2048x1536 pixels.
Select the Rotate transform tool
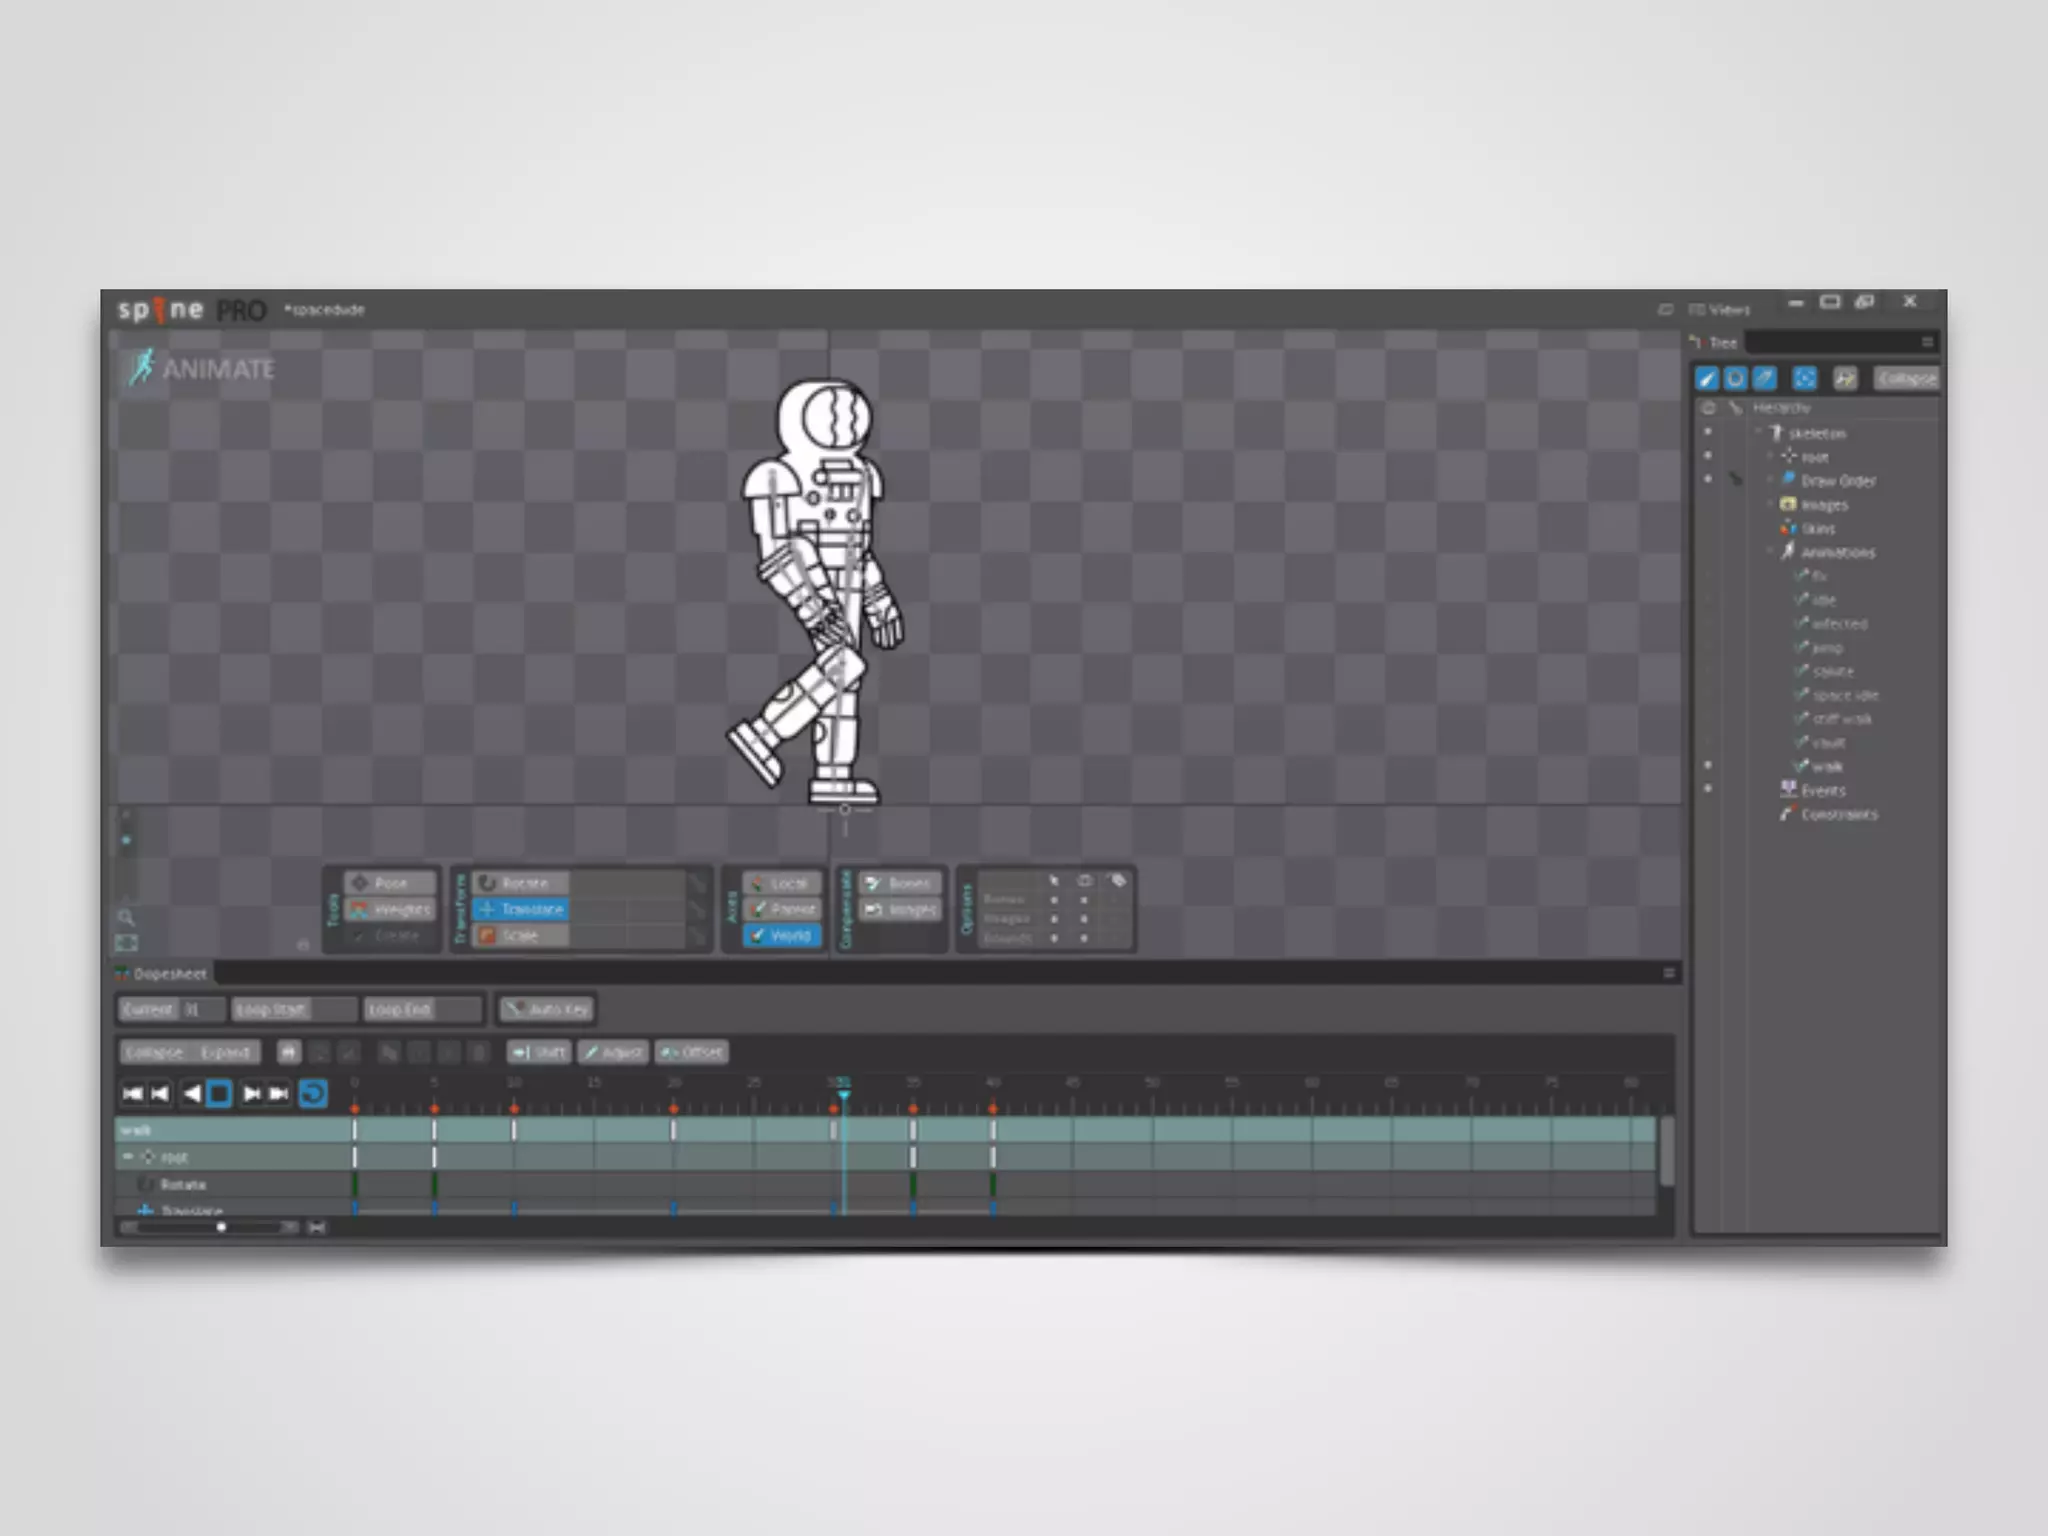click(x=522, y=883)
